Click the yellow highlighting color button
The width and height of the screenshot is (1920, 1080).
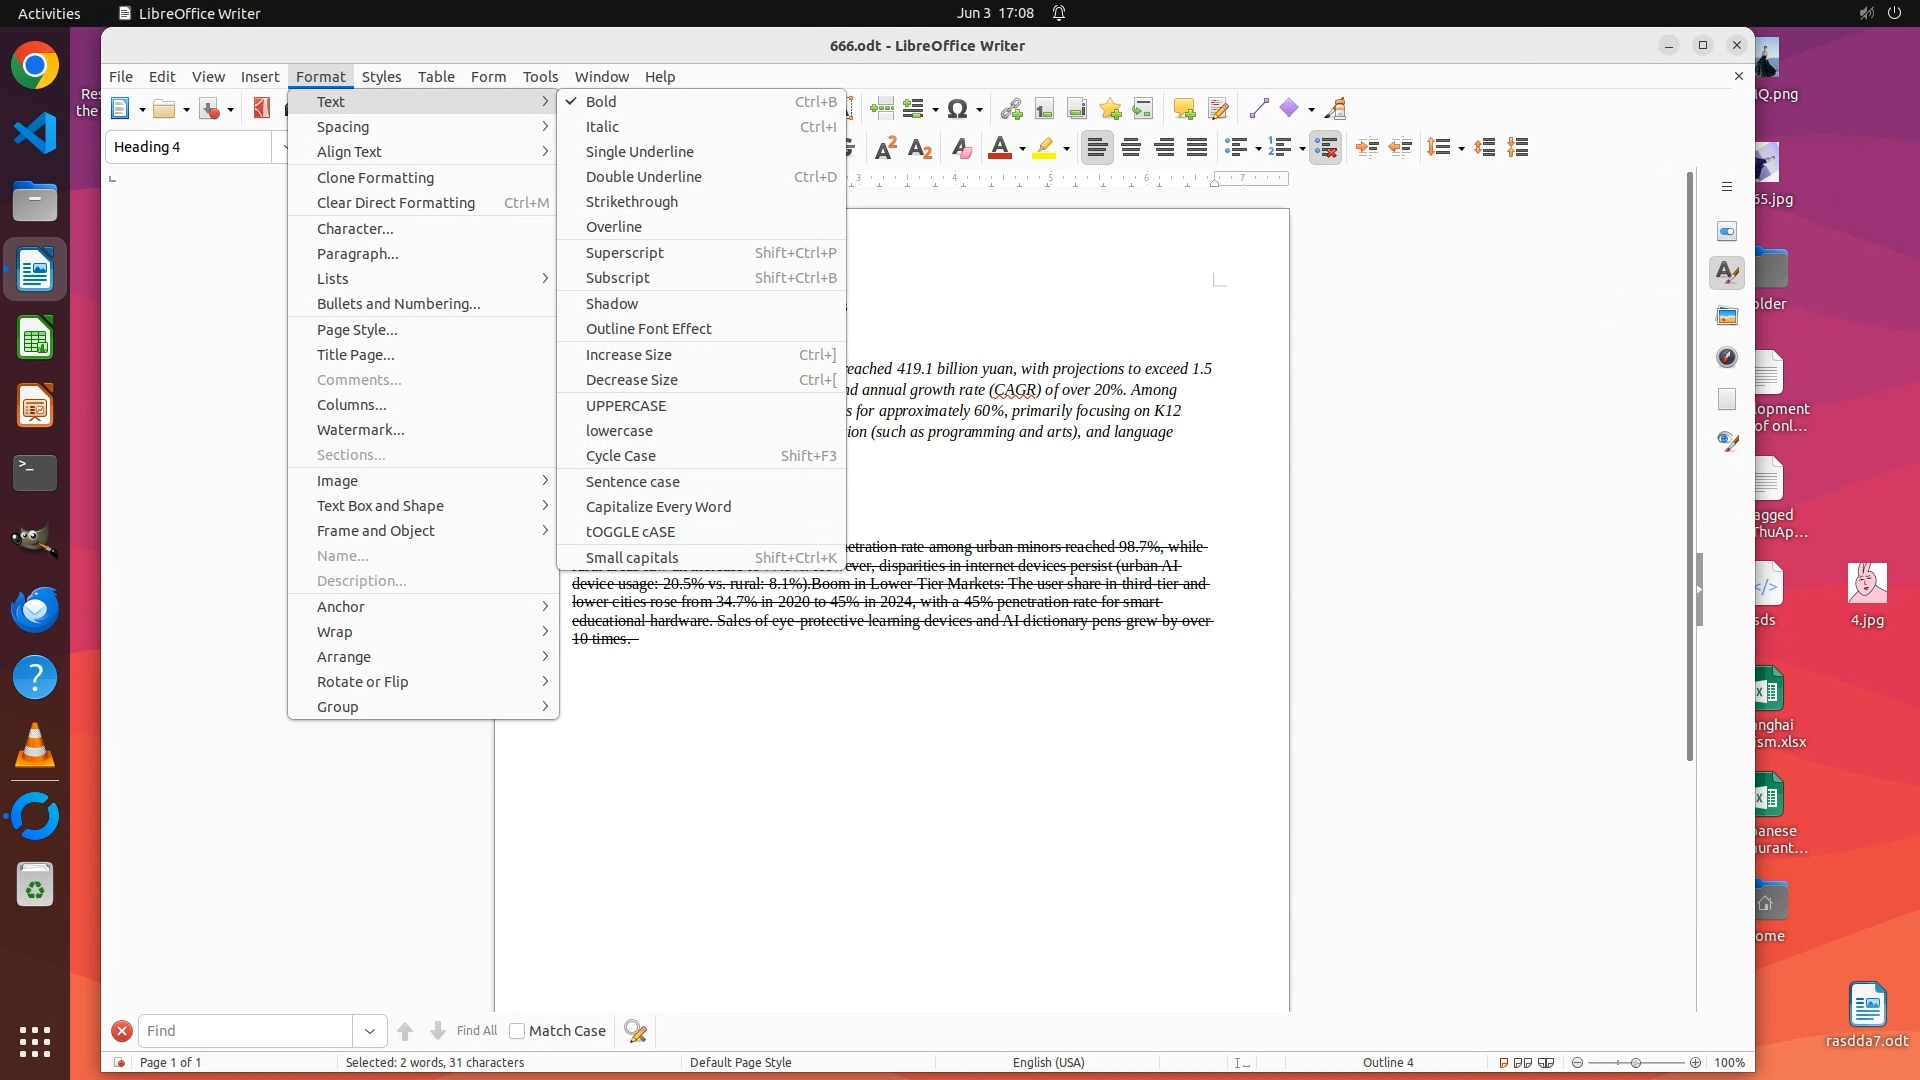coord(1044,148)
